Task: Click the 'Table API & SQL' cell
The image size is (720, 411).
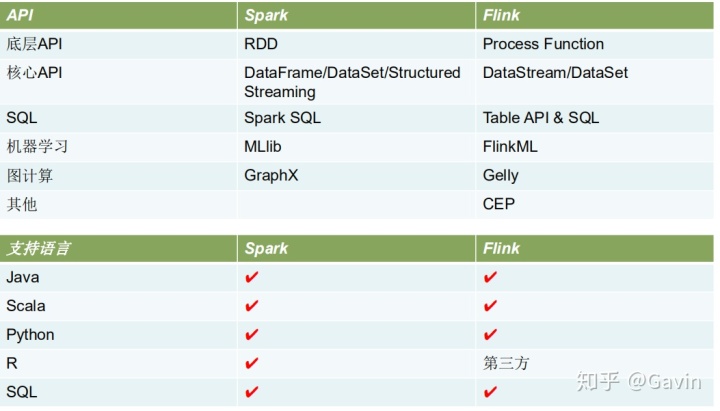Action: [x=541, y=118]
